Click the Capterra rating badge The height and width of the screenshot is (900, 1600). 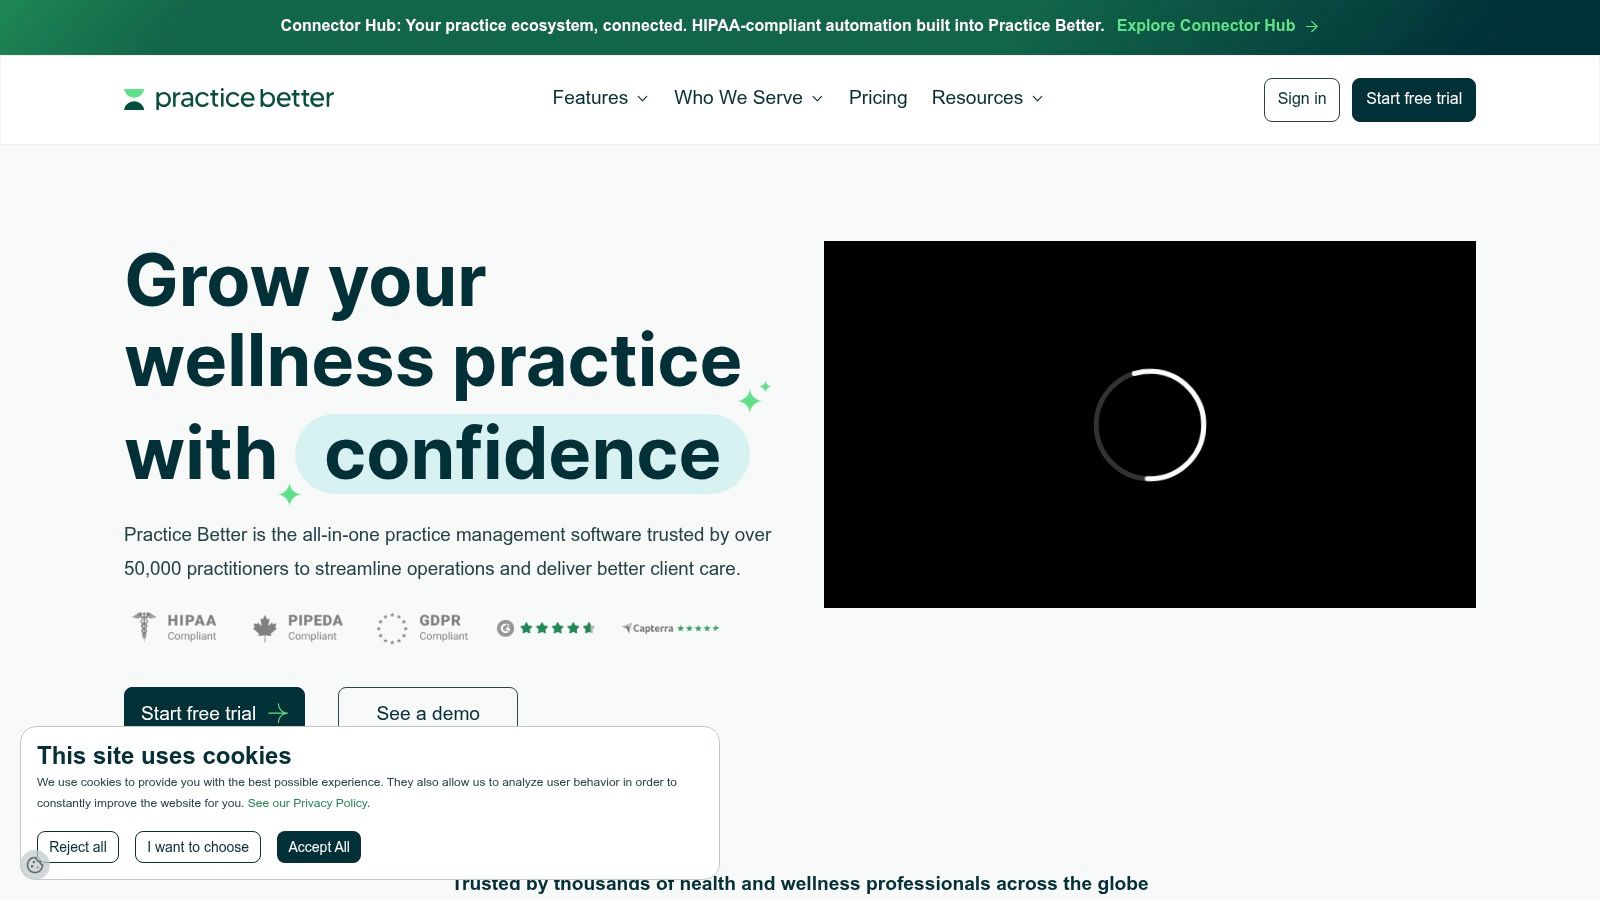click(x=670, y=628)
